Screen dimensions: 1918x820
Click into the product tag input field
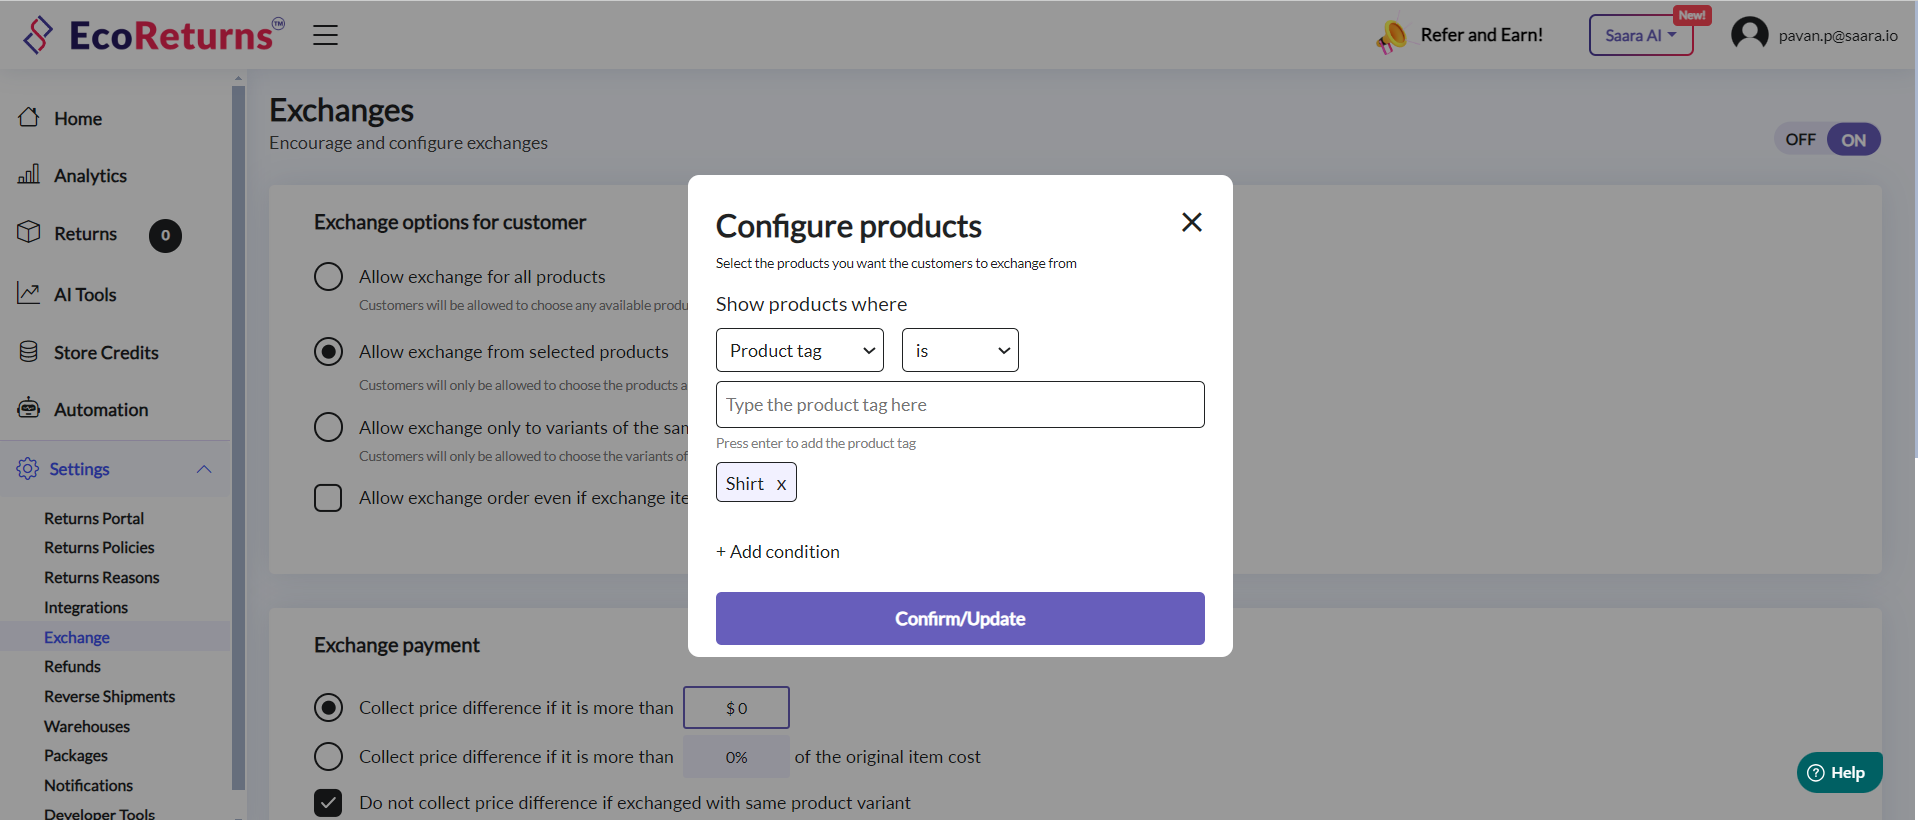click(x=959, y=405)
